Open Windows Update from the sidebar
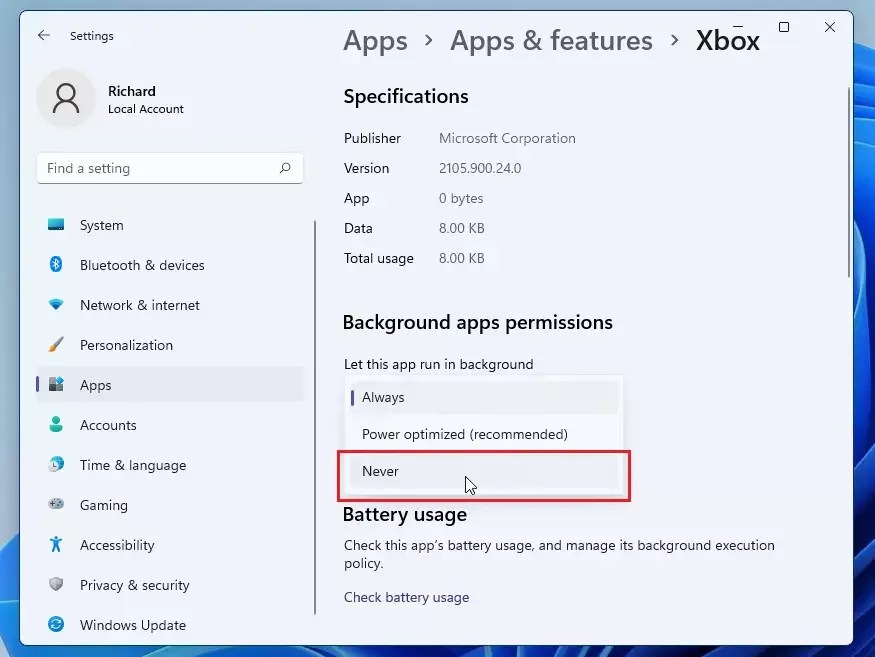Screen dimensions: 875x657 pyautogui.click(x=56, y=625)
